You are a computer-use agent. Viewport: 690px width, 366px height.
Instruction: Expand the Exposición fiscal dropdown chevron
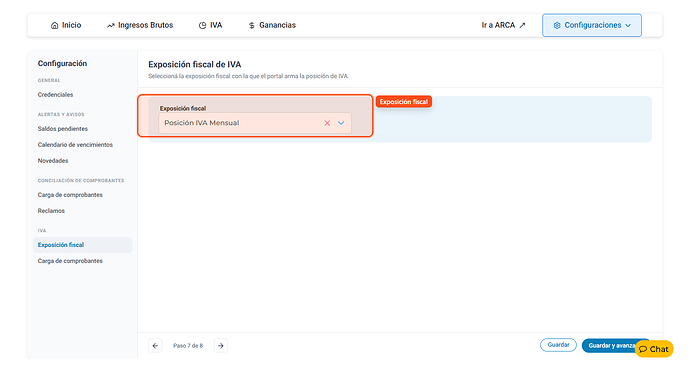341,123
